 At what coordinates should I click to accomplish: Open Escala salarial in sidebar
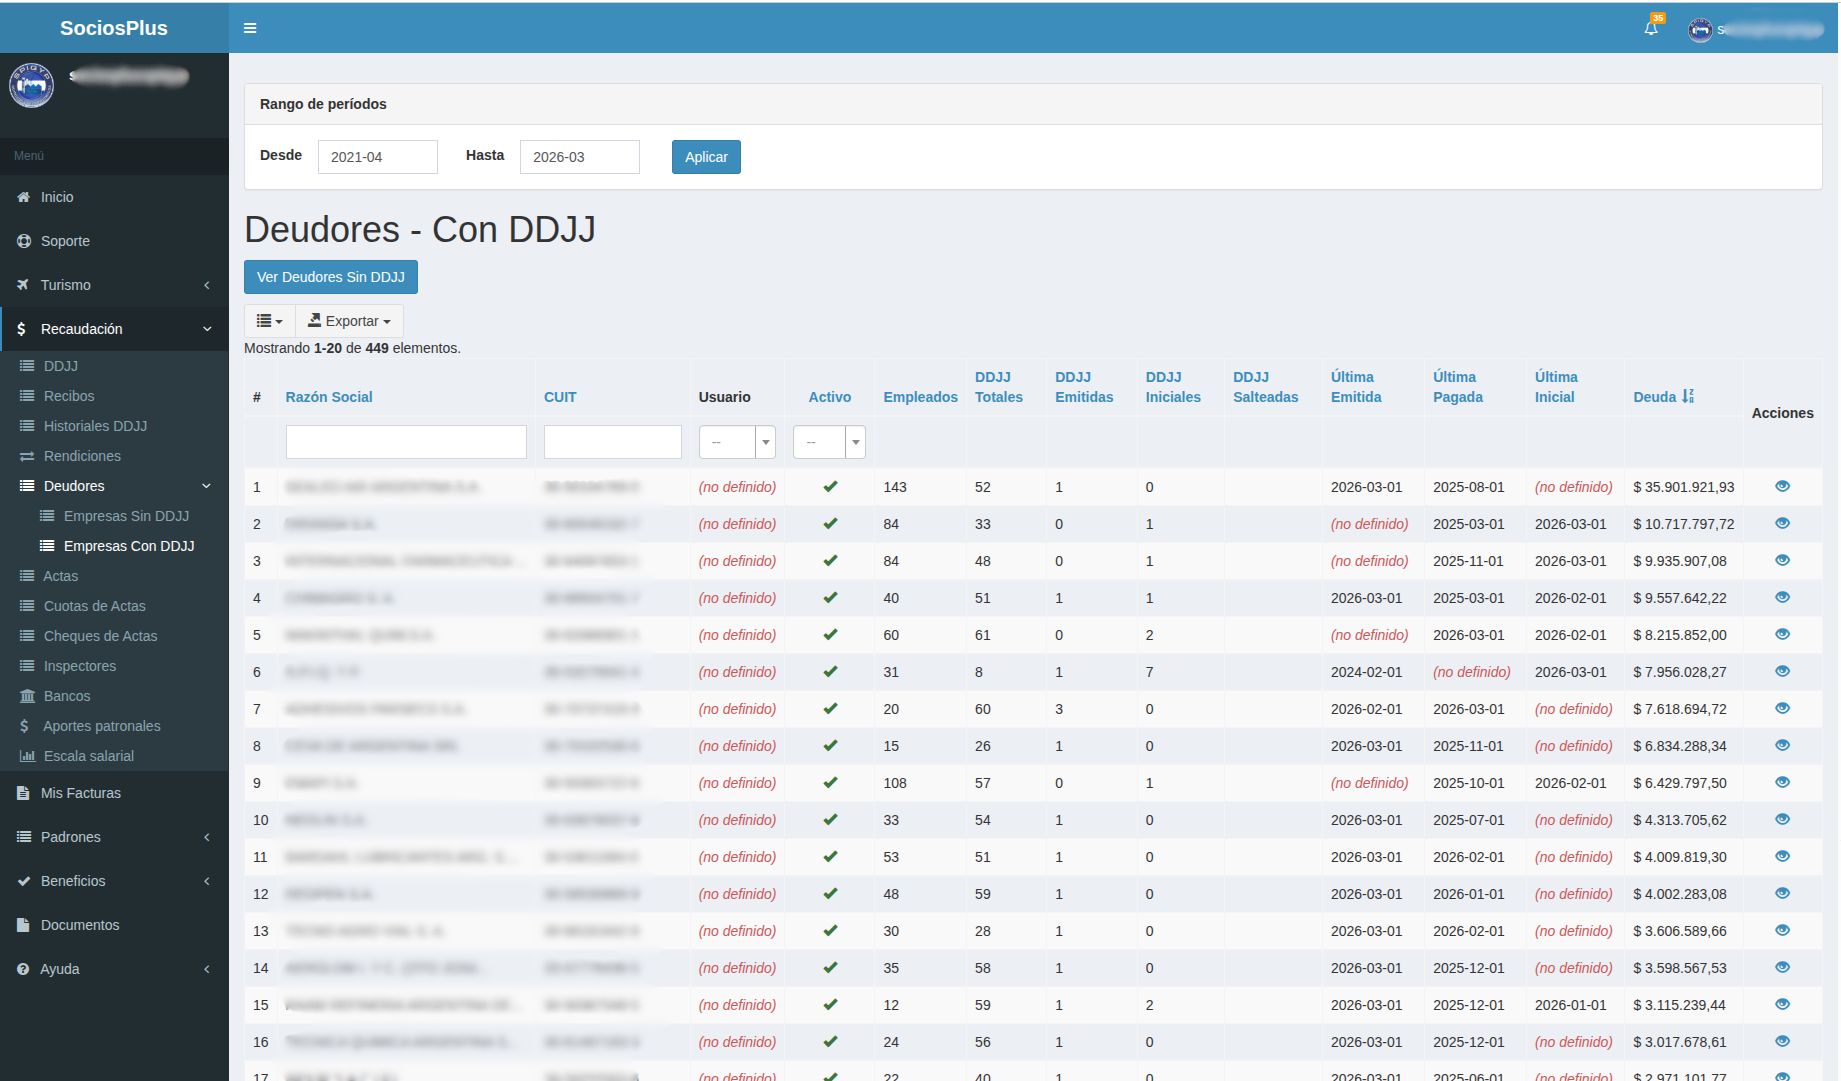(x=88, y=756)
